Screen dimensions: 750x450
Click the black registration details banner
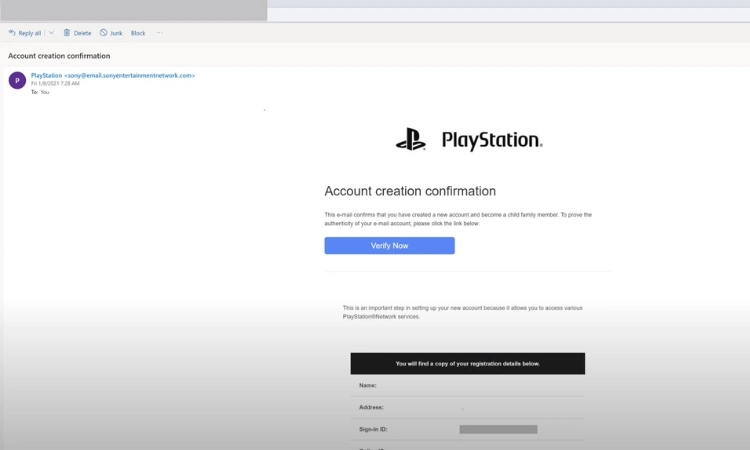(467, 363)
